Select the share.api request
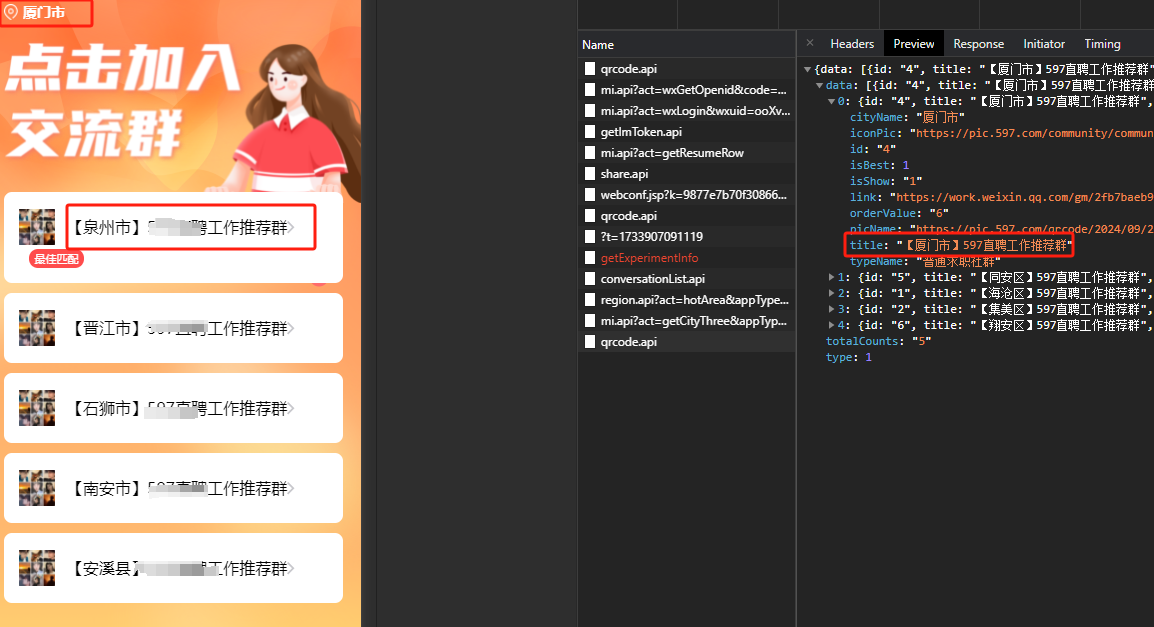This screenshot has height=627, width=1154. 686,174
